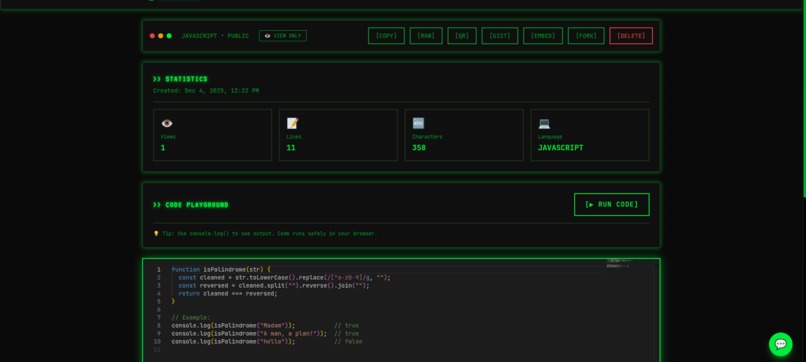Click the eye icon on Views card

tap(167, 123)
